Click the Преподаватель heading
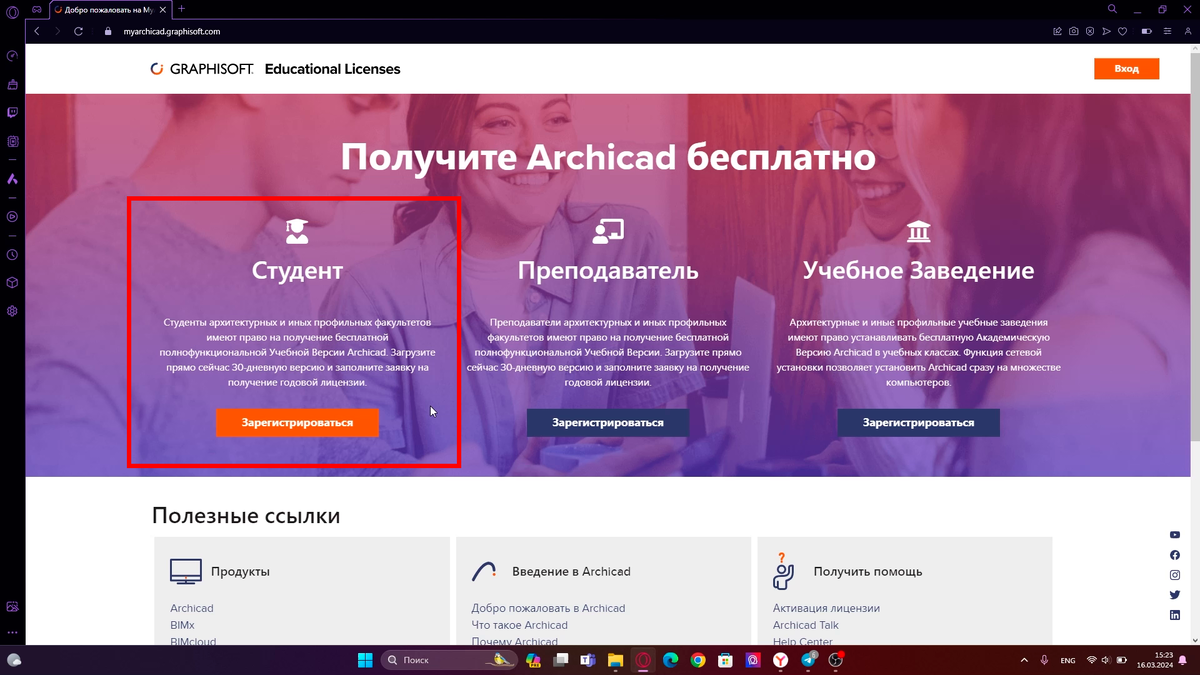This screenshot has width=1200, height=675. coord(608,270)
